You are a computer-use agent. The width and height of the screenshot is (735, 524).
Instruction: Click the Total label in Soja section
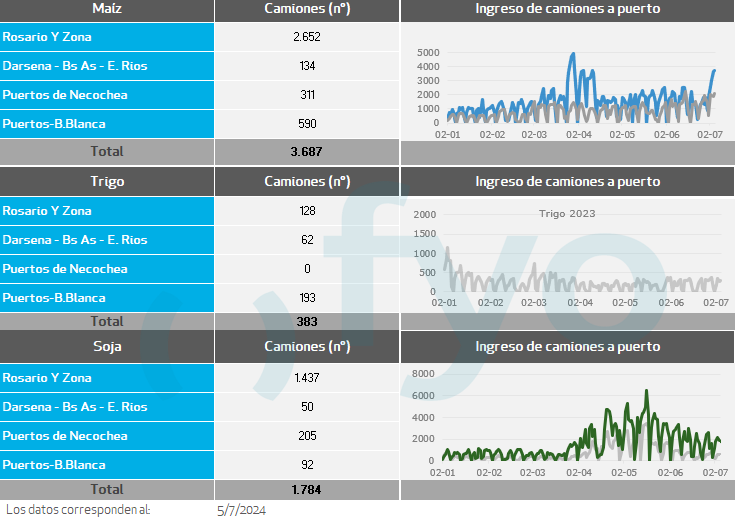(x=107, y=490)
